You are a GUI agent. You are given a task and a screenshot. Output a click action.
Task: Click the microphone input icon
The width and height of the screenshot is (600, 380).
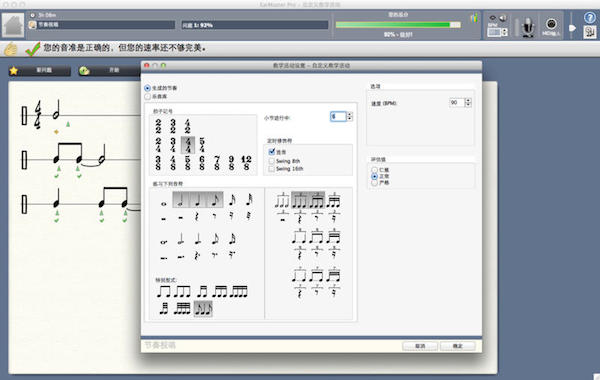click(x=528, y=27)
